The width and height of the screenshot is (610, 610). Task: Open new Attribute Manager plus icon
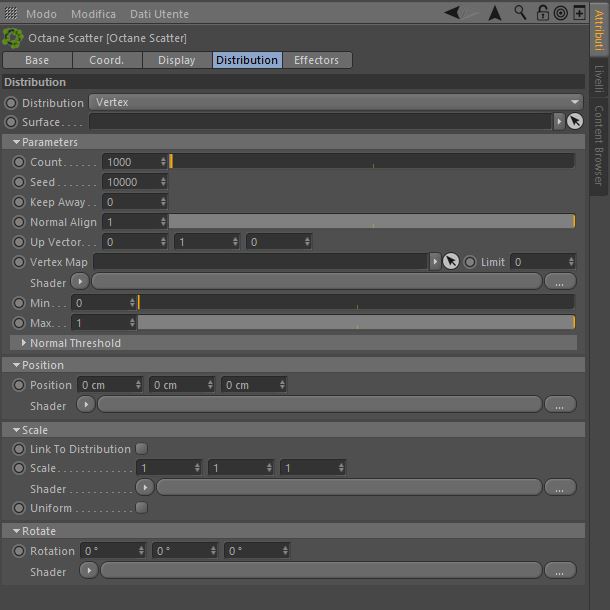pos(579,13)
